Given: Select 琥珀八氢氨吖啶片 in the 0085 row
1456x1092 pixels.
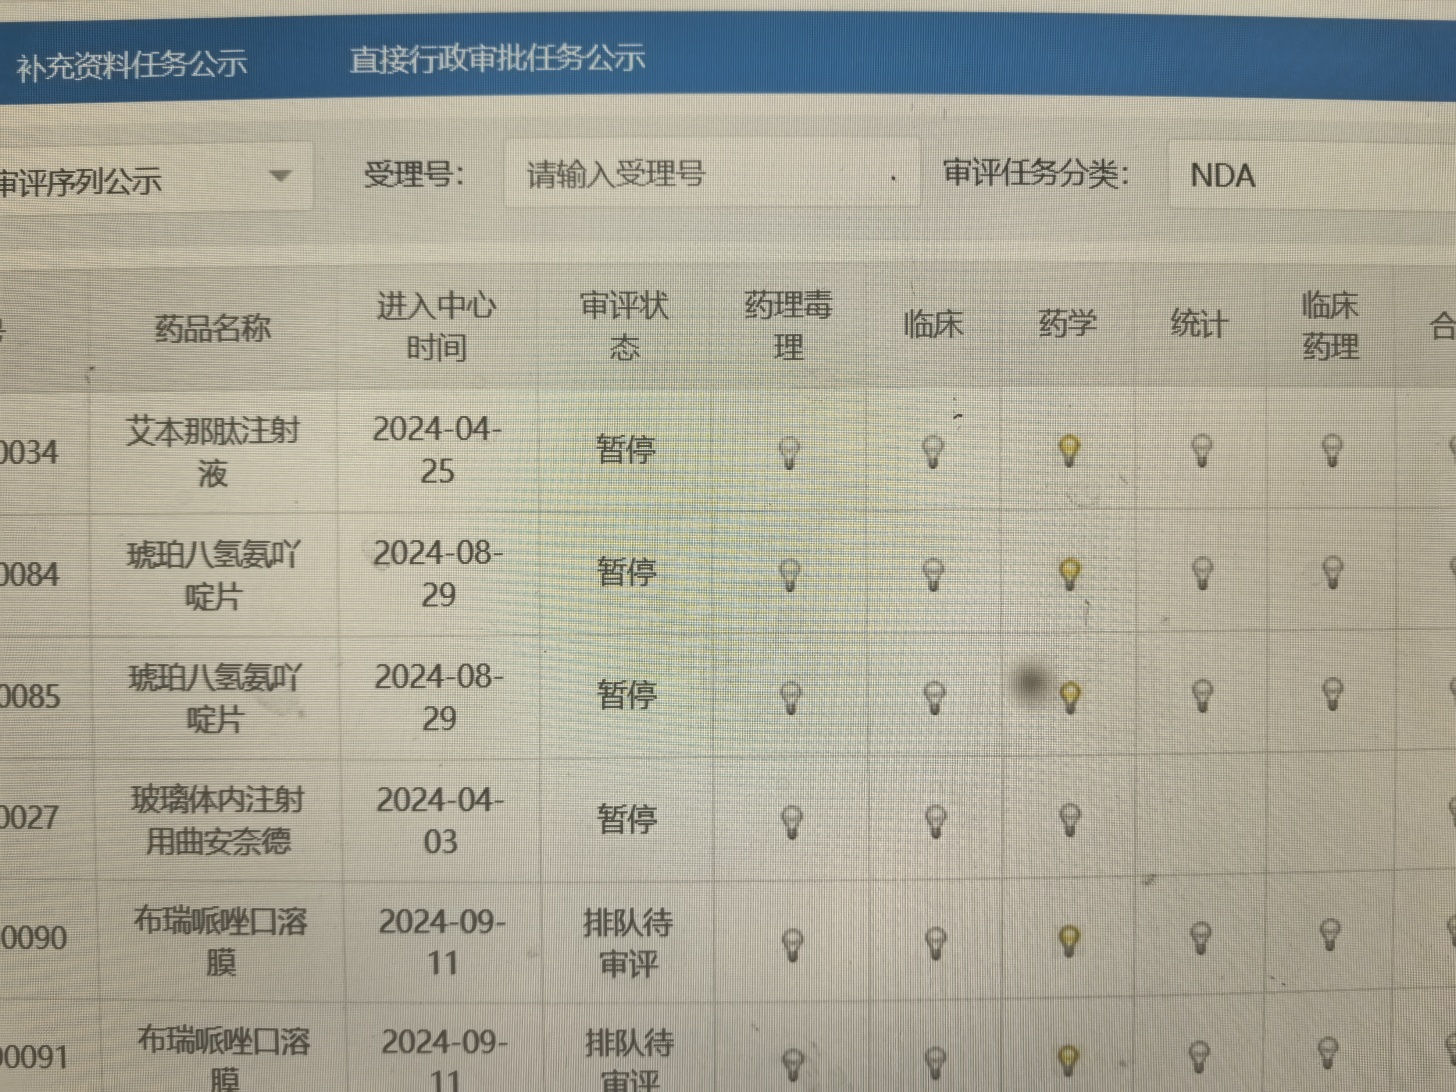Looking at the screenshot, I should [x=215, y=697].
